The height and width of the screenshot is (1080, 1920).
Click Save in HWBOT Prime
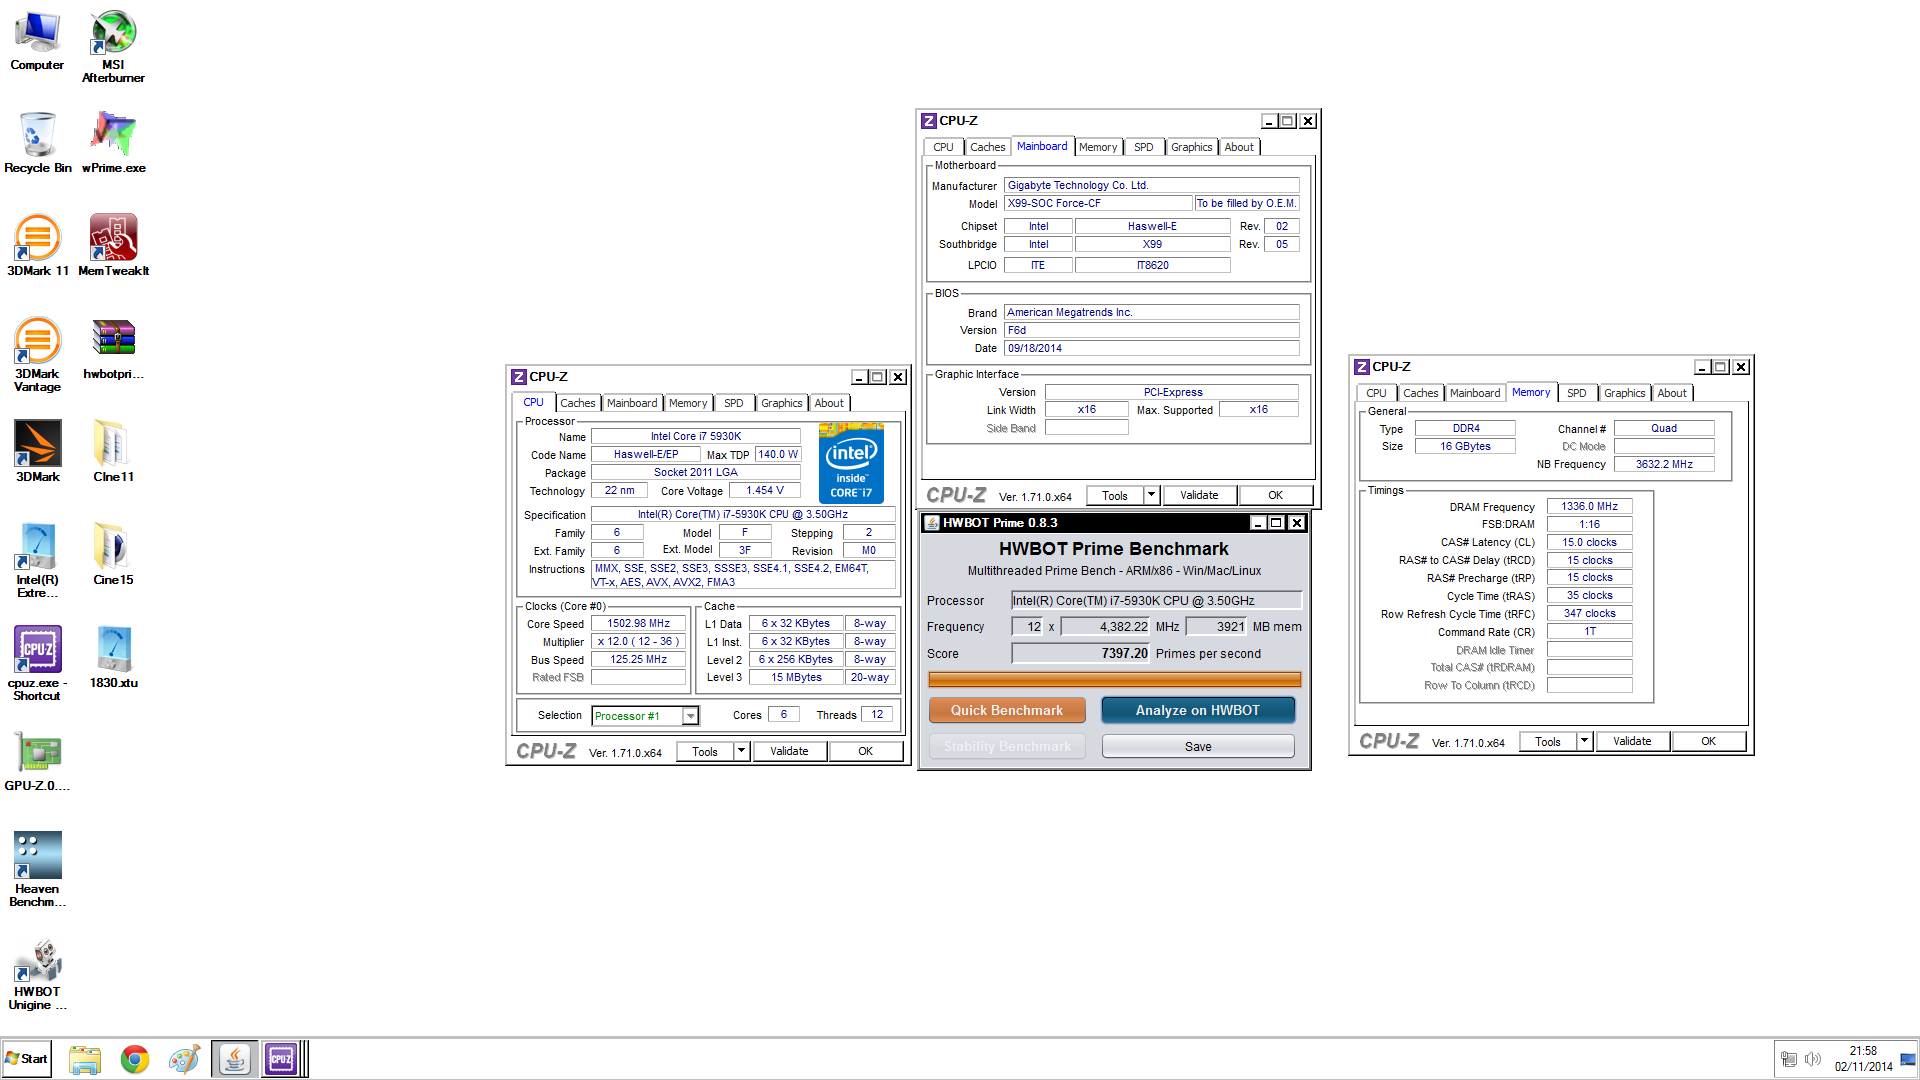tap(1198, 746)
